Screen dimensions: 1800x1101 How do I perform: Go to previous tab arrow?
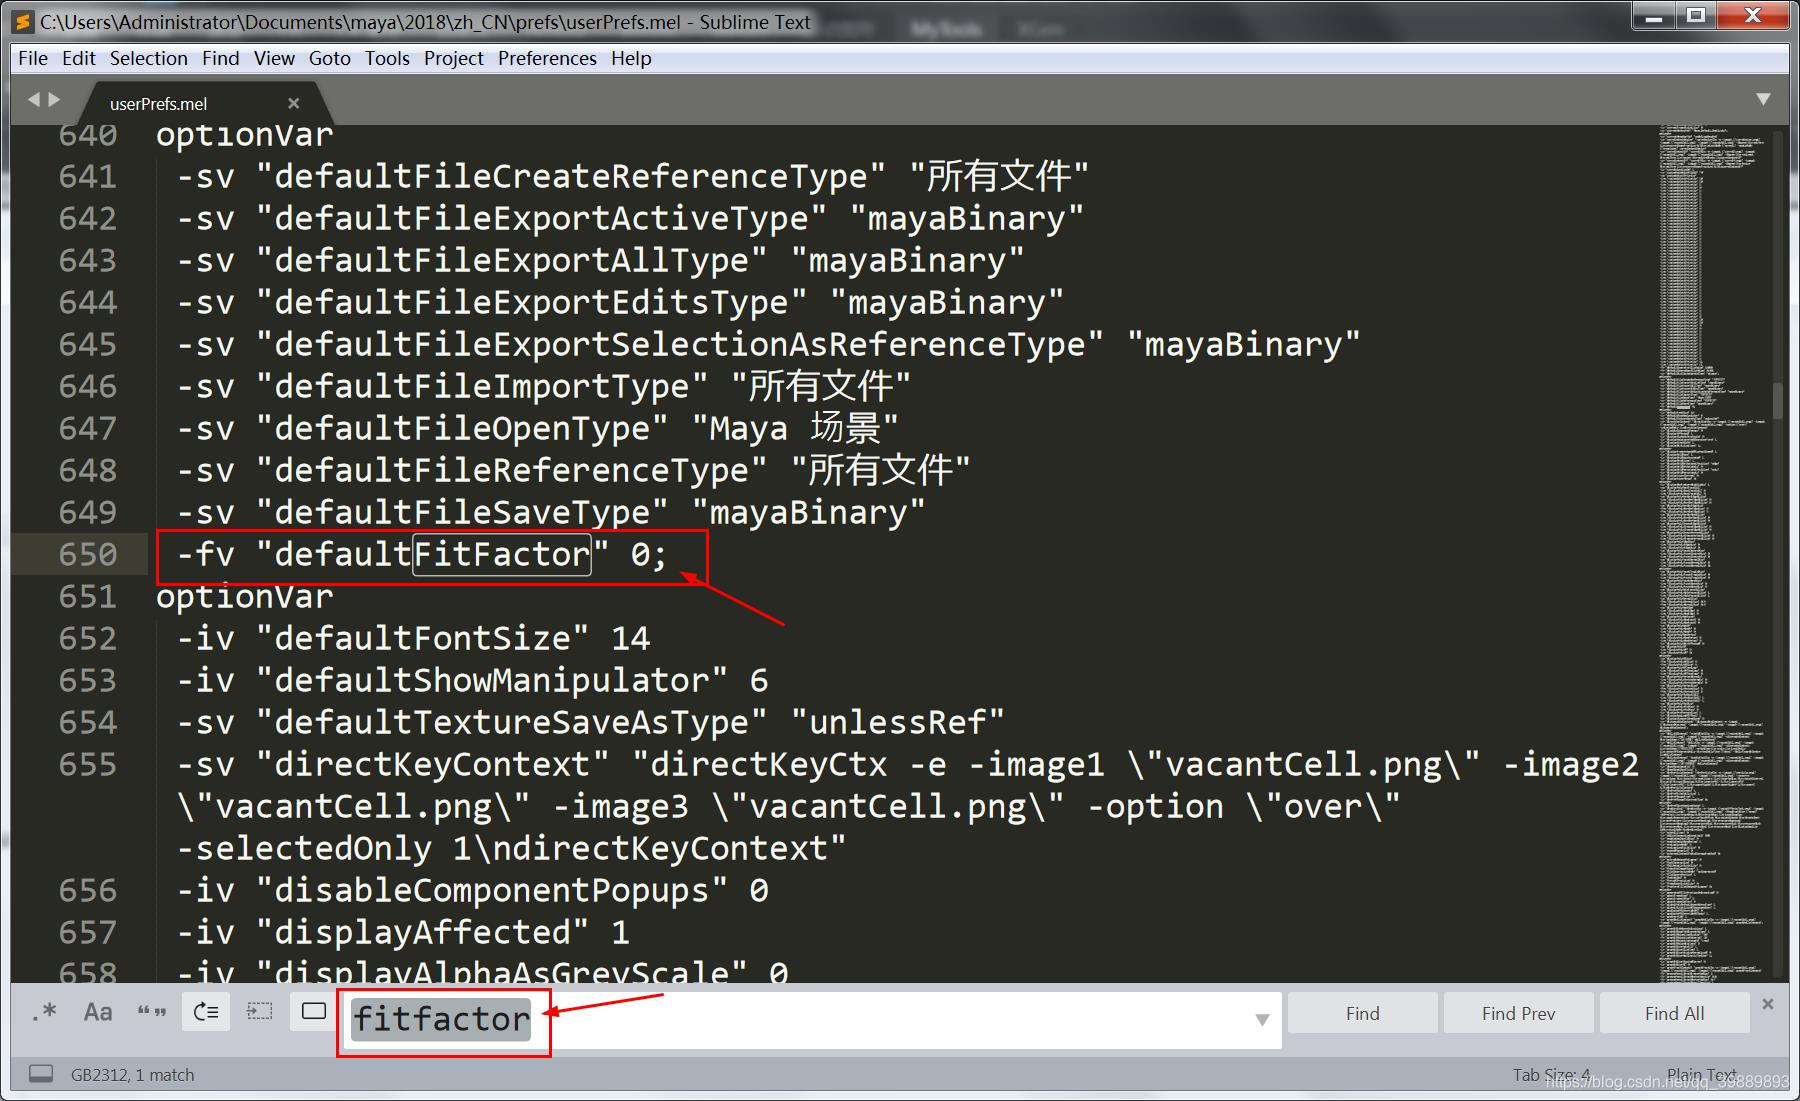pos(33,99)
